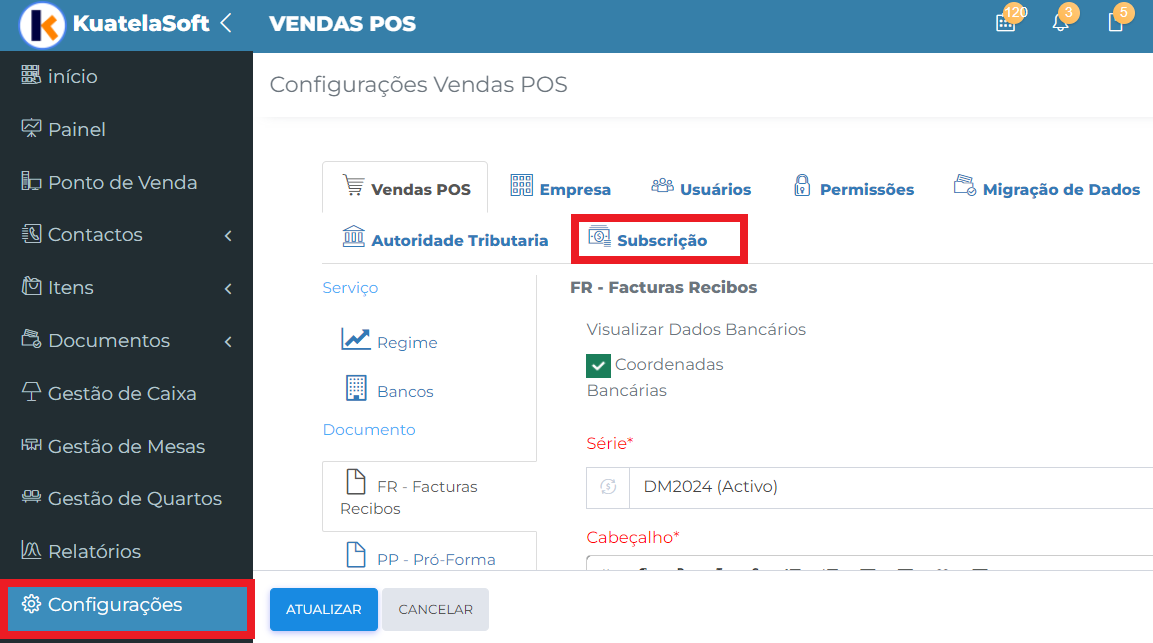This screenshot has width=1153, height=643.
Task: Click the CANCELAR button
Action: tap(435, 609)
